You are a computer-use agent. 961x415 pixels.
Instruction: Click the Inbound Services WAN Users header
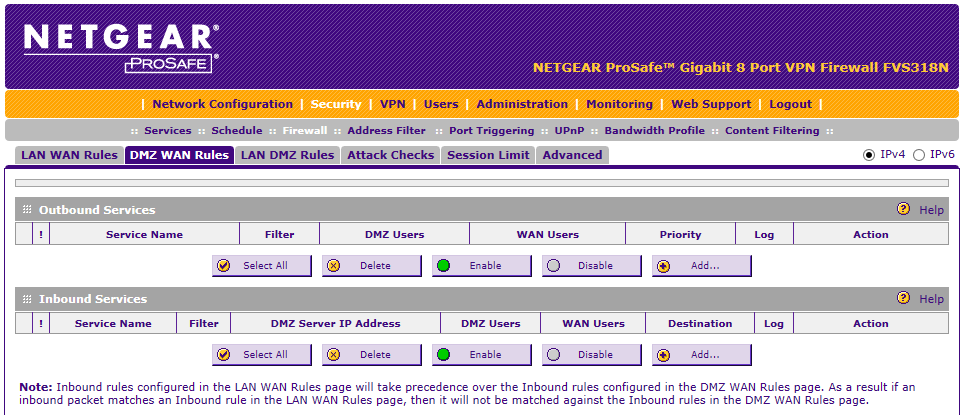tap(593, 323)
